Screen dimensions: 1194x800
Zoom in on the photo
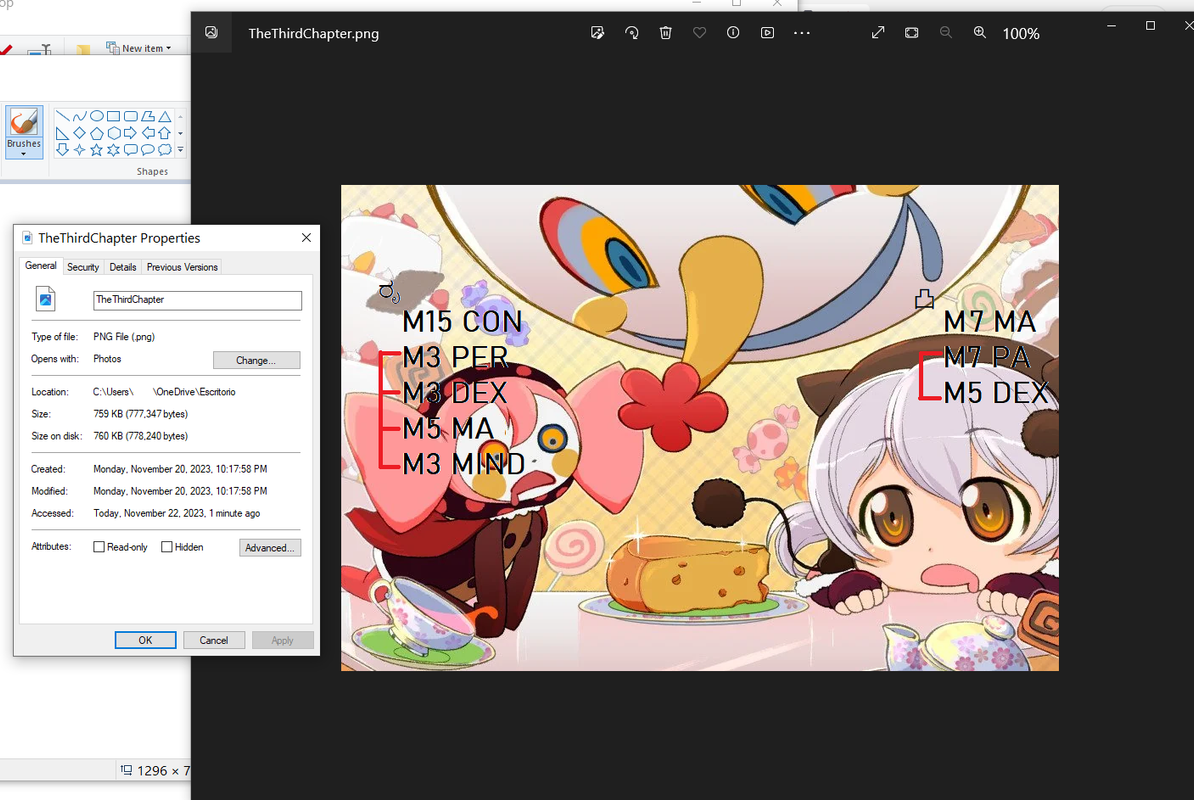(980, 33)
